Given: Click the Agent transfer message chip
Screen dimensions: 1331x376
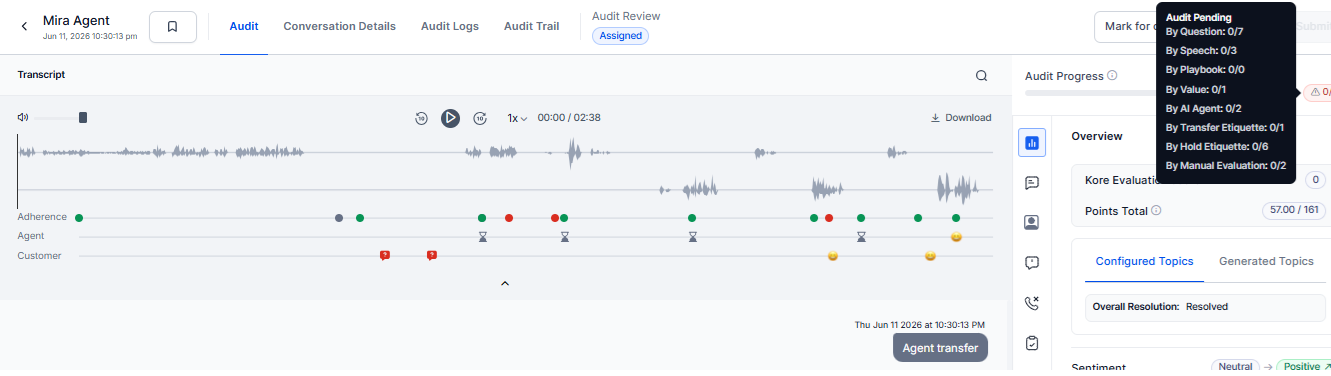Looking at the screenshot, I should pos(940,348).
